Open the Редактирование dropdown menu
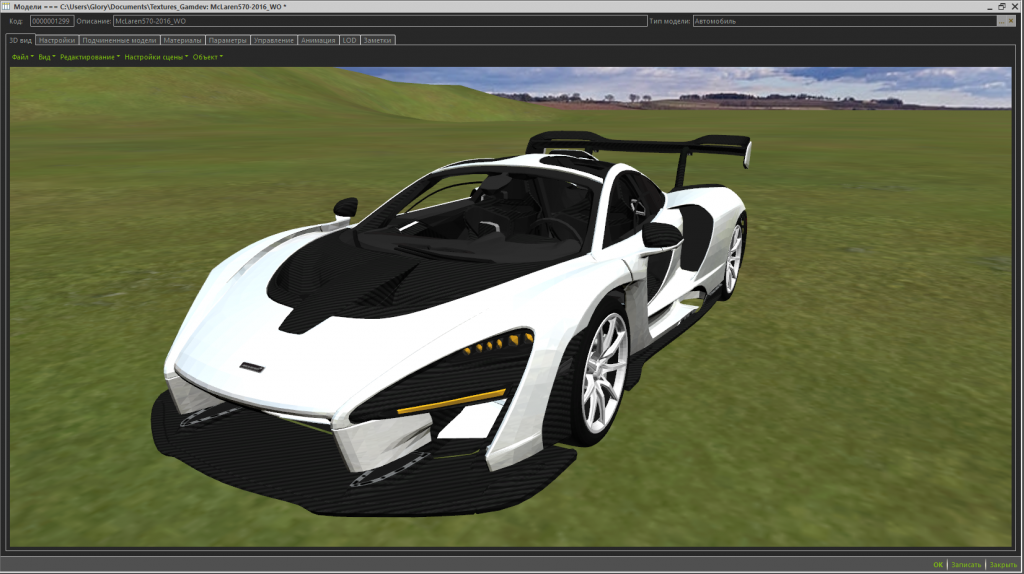The height and width of the screenshot is (574, 1024). (89, 57)
